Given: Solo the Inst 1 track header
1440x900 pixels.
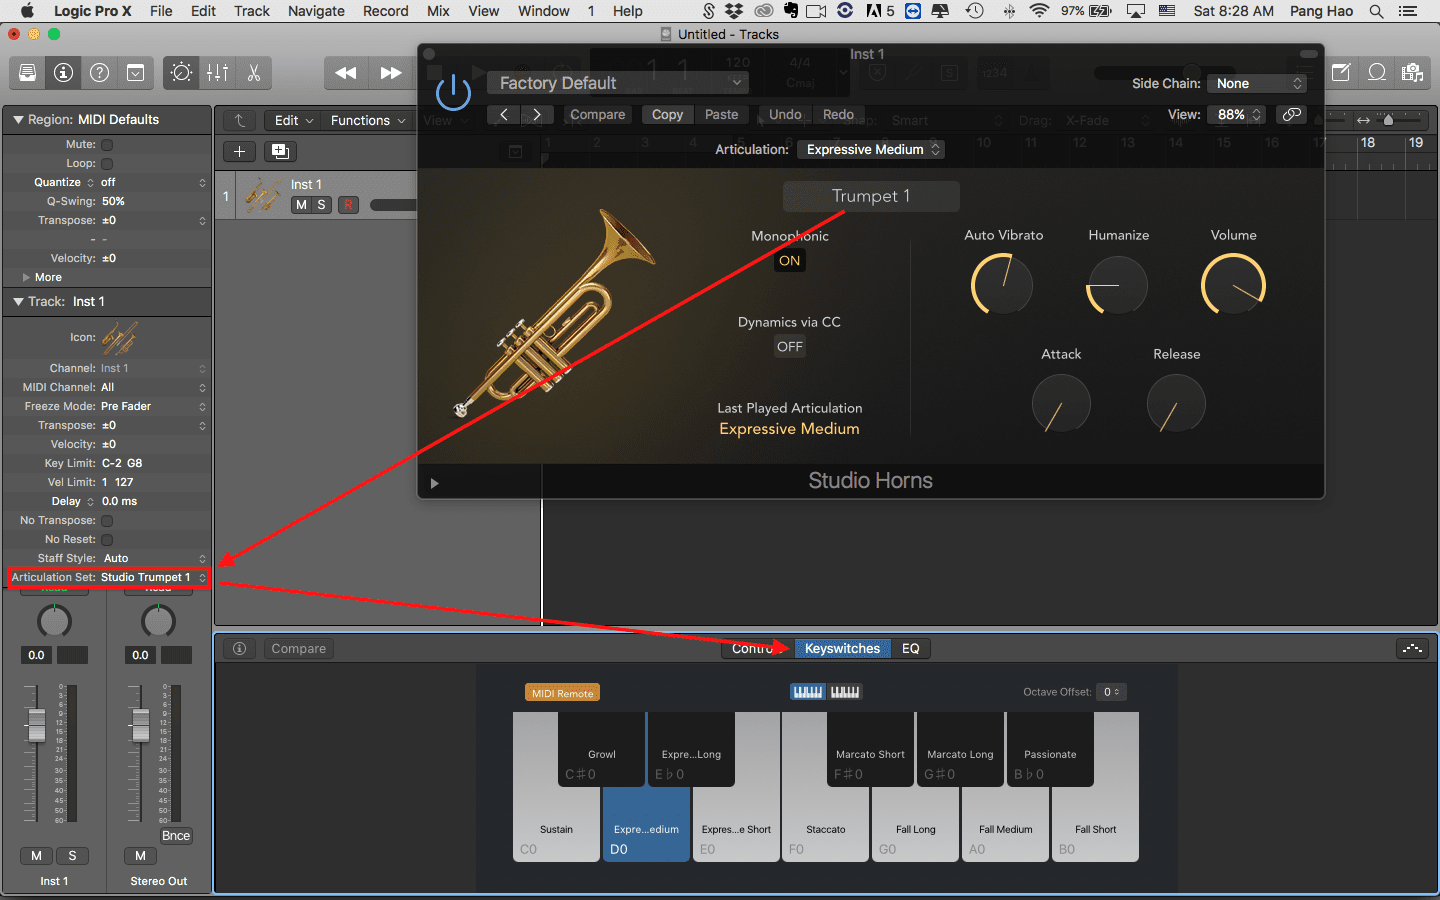Looking at the screenshot, I should [321, 204].
